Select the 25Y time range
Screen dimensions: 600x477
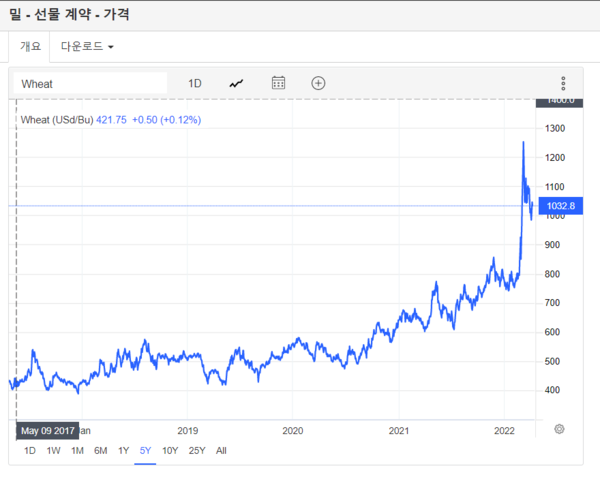(x=197, y=450)
